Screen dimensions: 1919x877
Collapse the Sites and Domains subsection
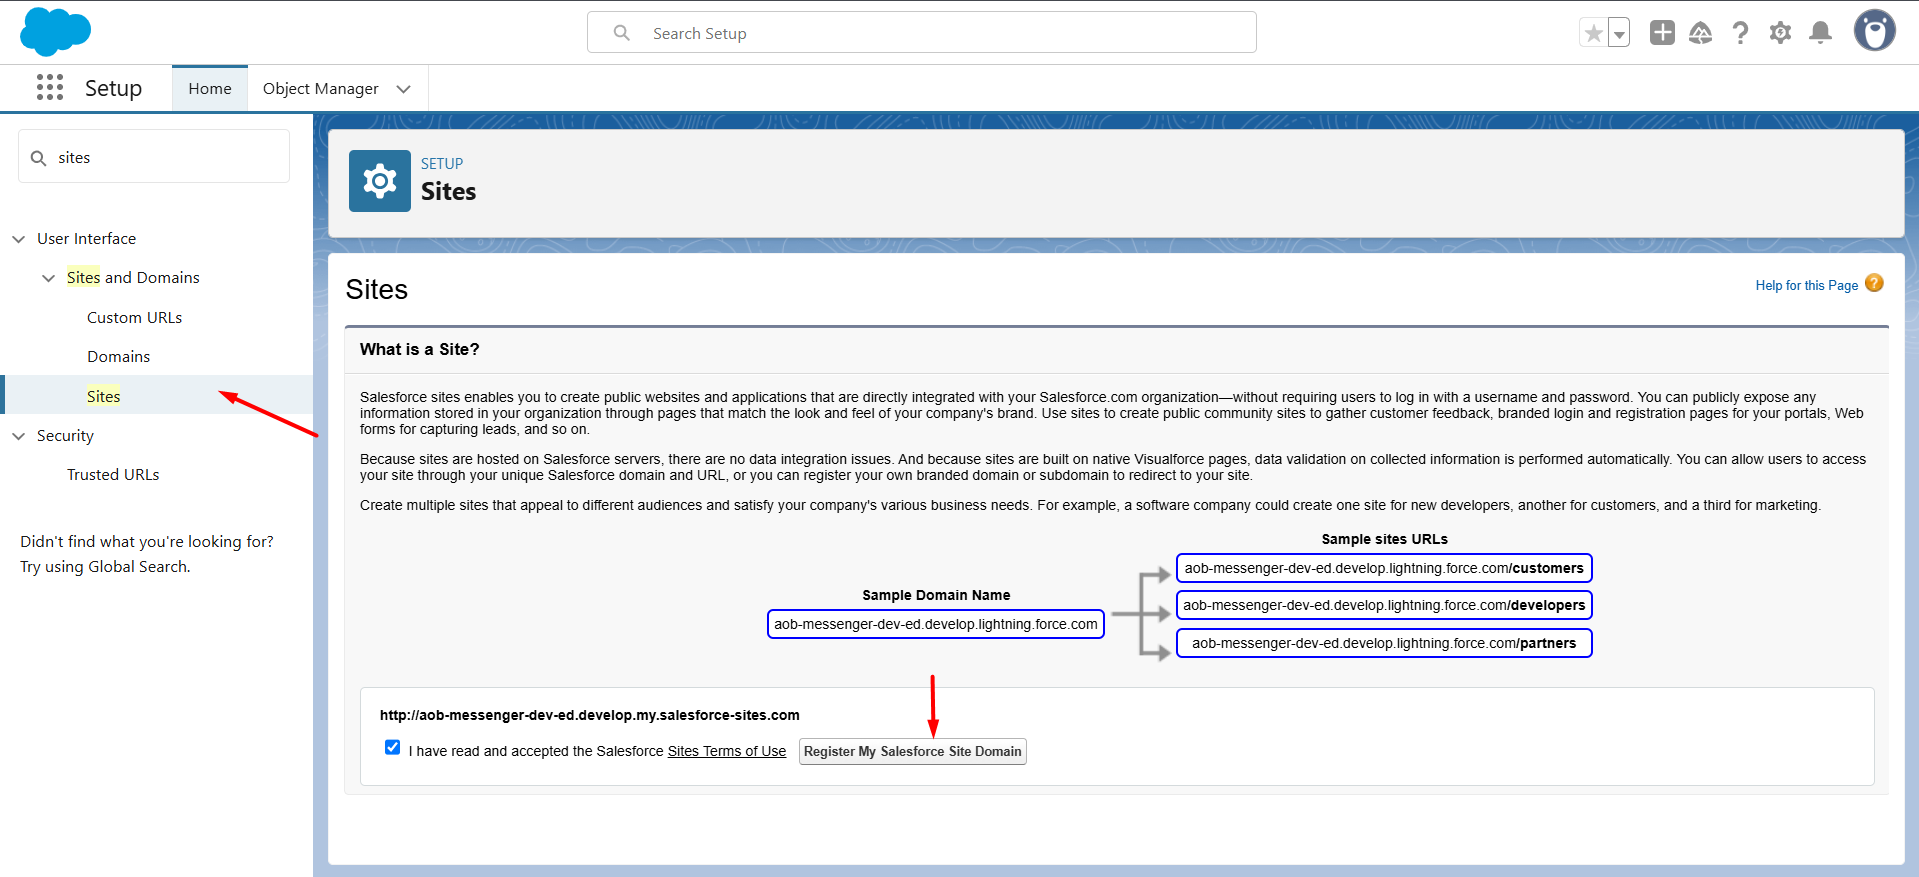[x=48, y=278]
